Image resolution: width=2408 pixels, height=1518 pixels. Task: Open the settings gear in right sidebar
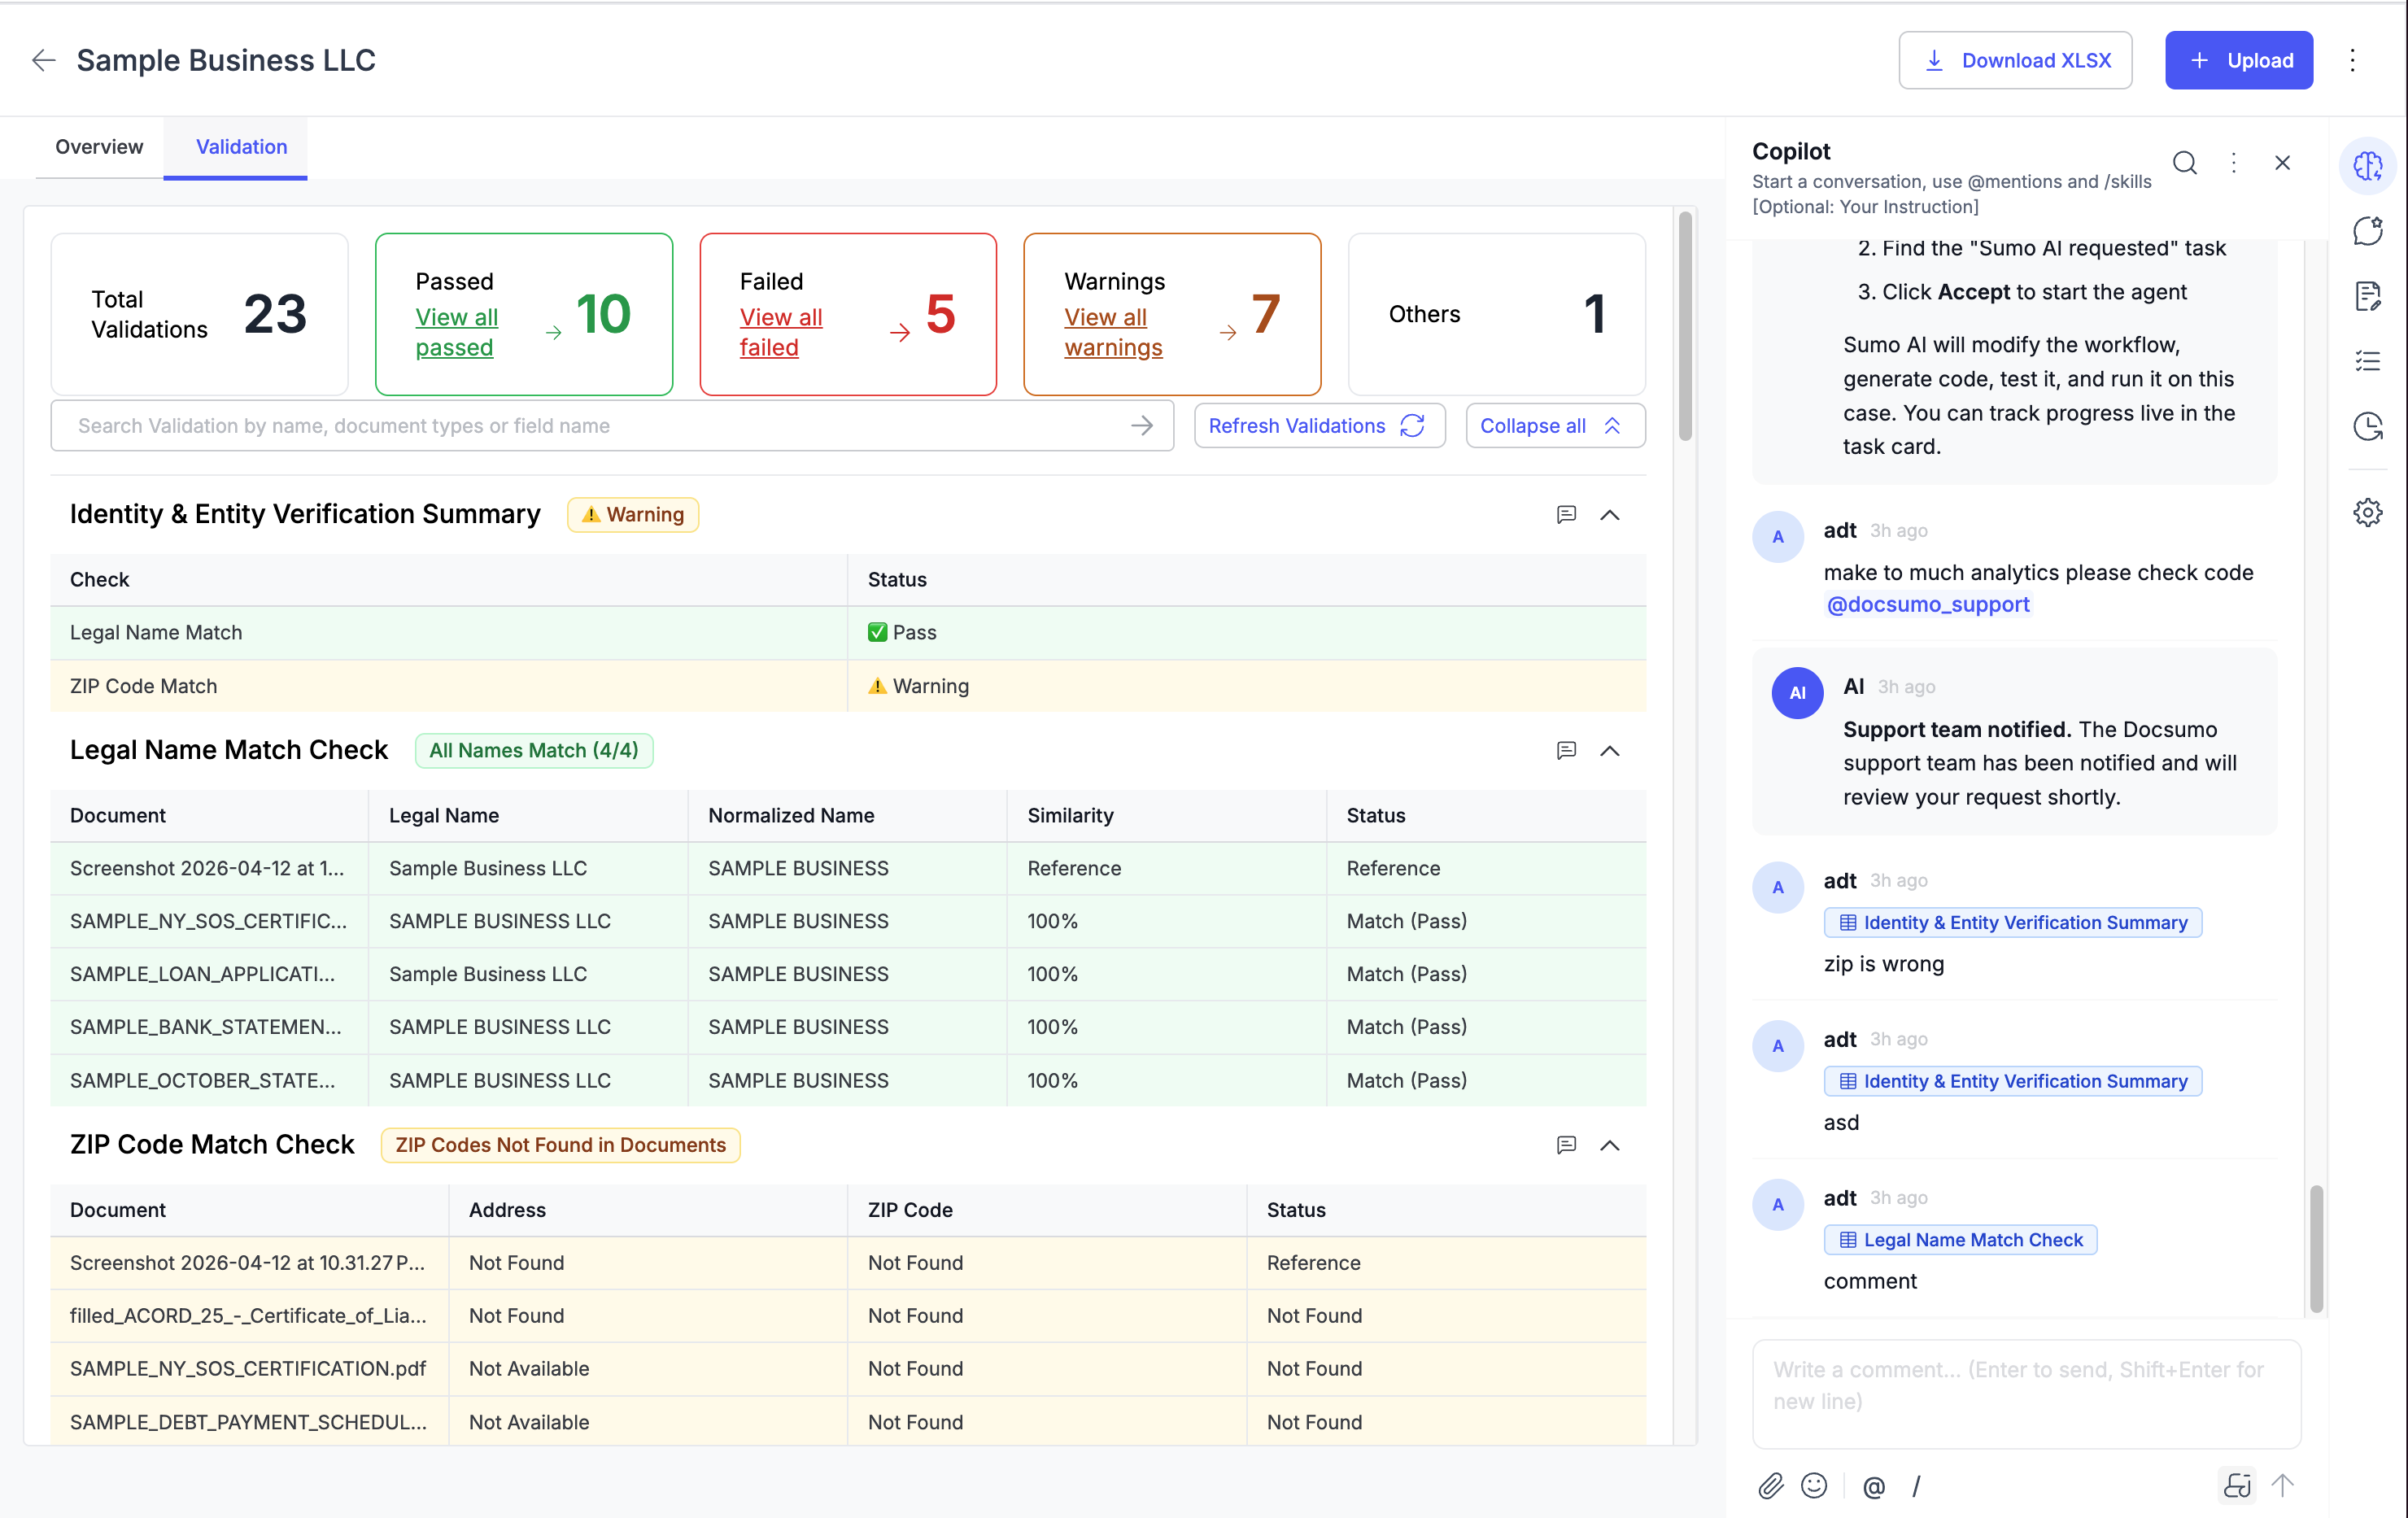click(x=2367, y=513)
